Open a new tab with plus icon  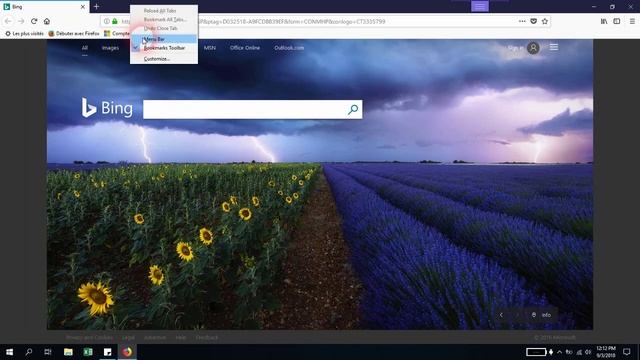point(96,7)
